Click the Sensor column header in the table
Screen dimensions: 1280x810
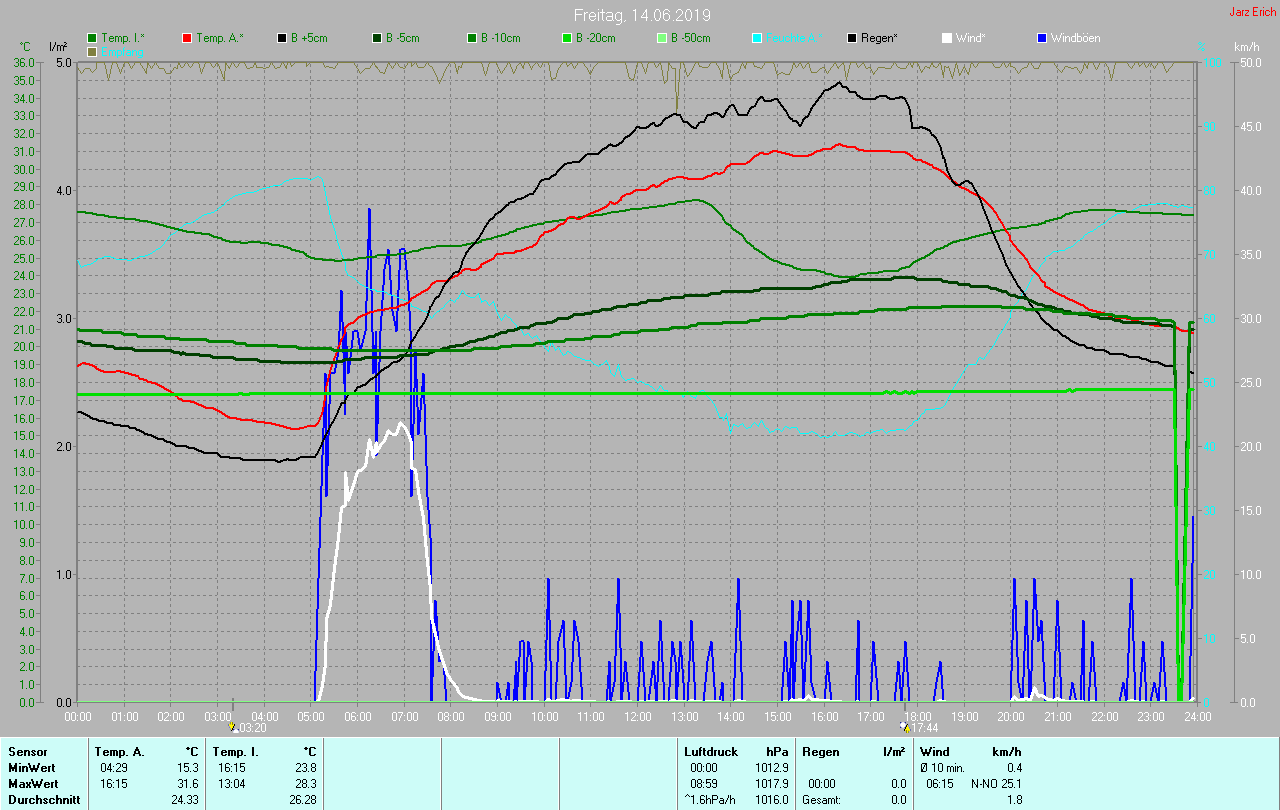(27, 751)
